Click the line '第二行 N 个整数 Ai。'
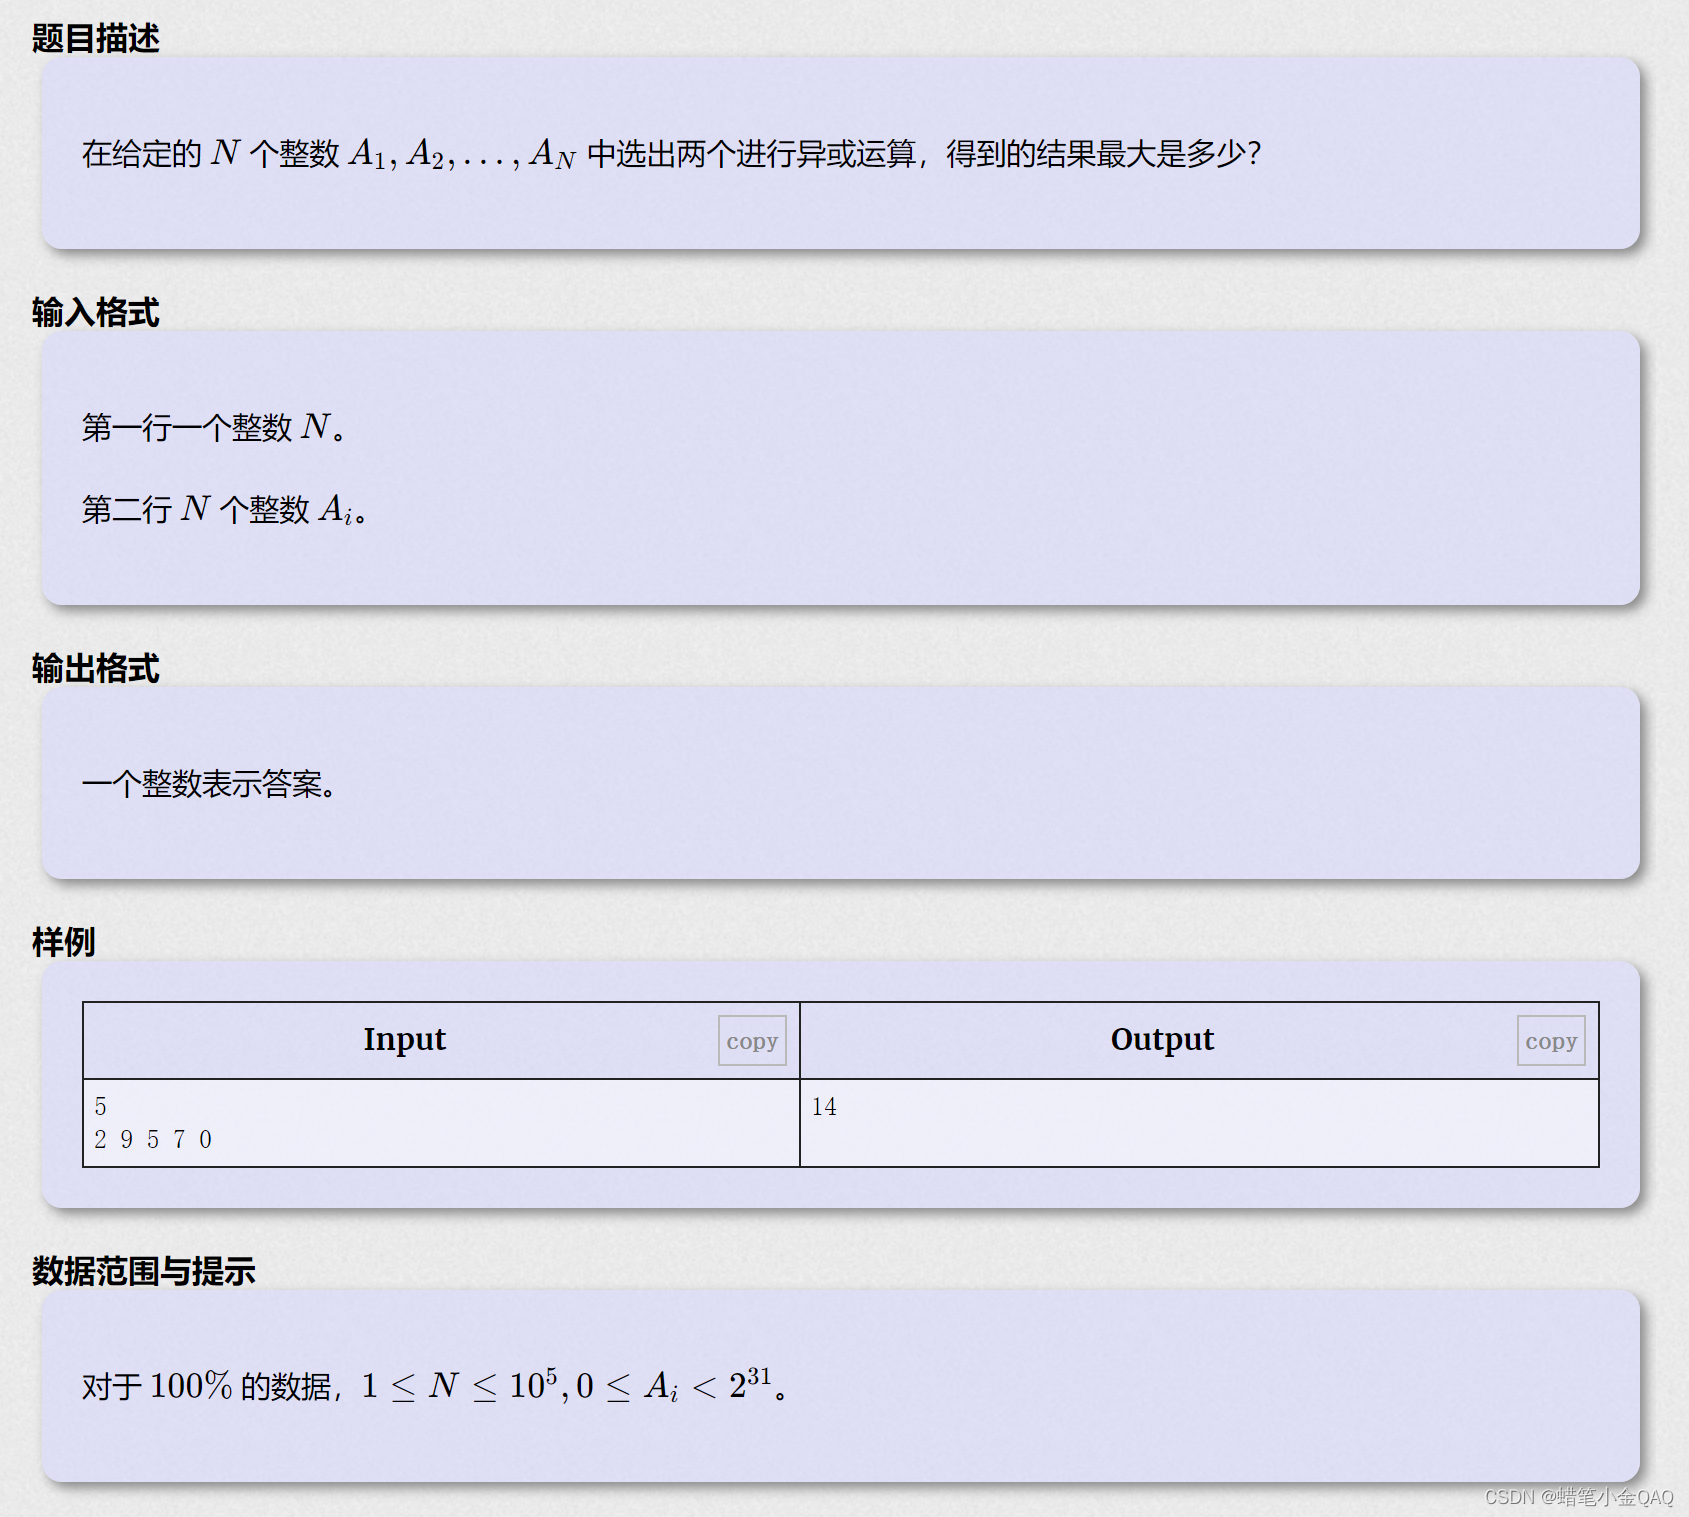The height and width of the screenshot is (1517, 1689). pyautogui.click(x=225, y=510)
